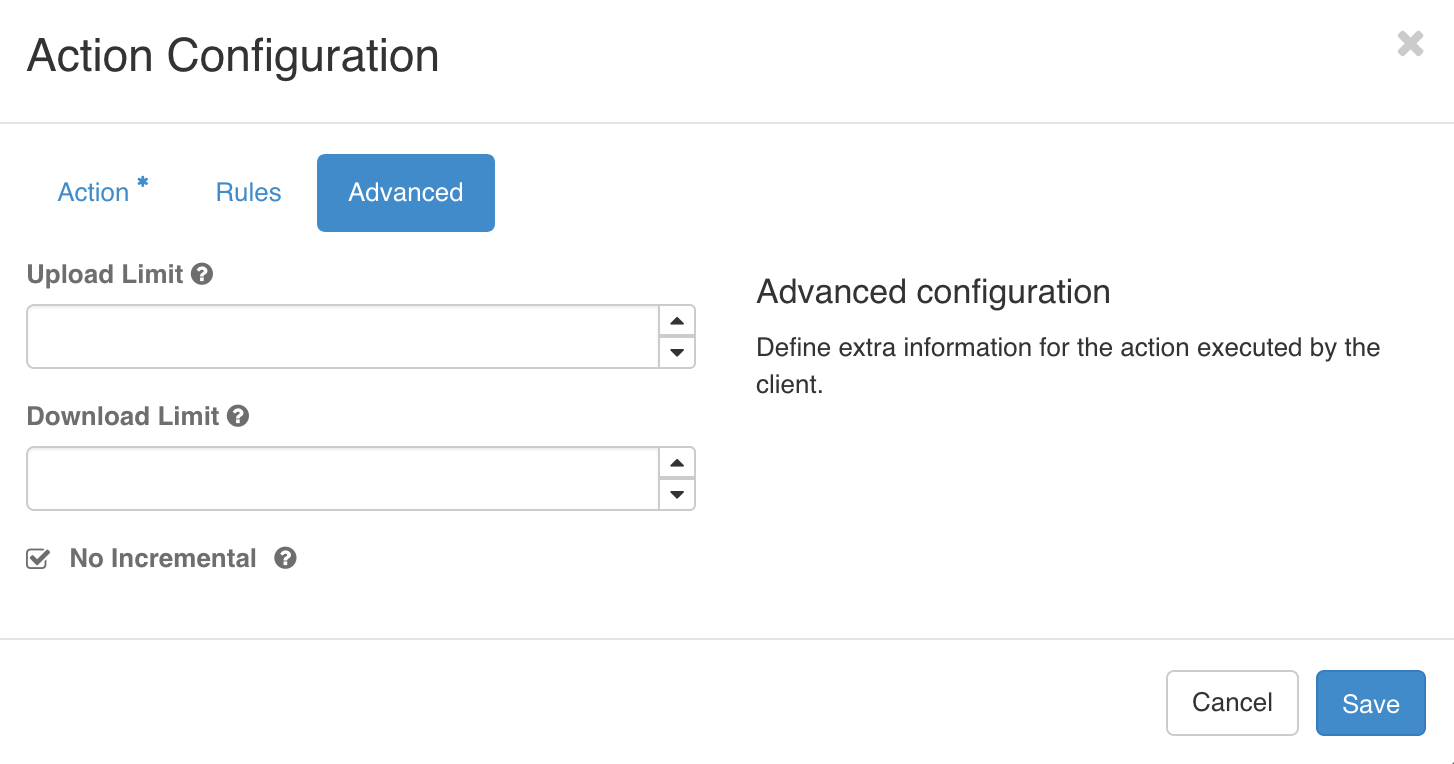The image size is (1454, 764).
Task: Increase Download Limit with up arrow
Action: point(677,464)
